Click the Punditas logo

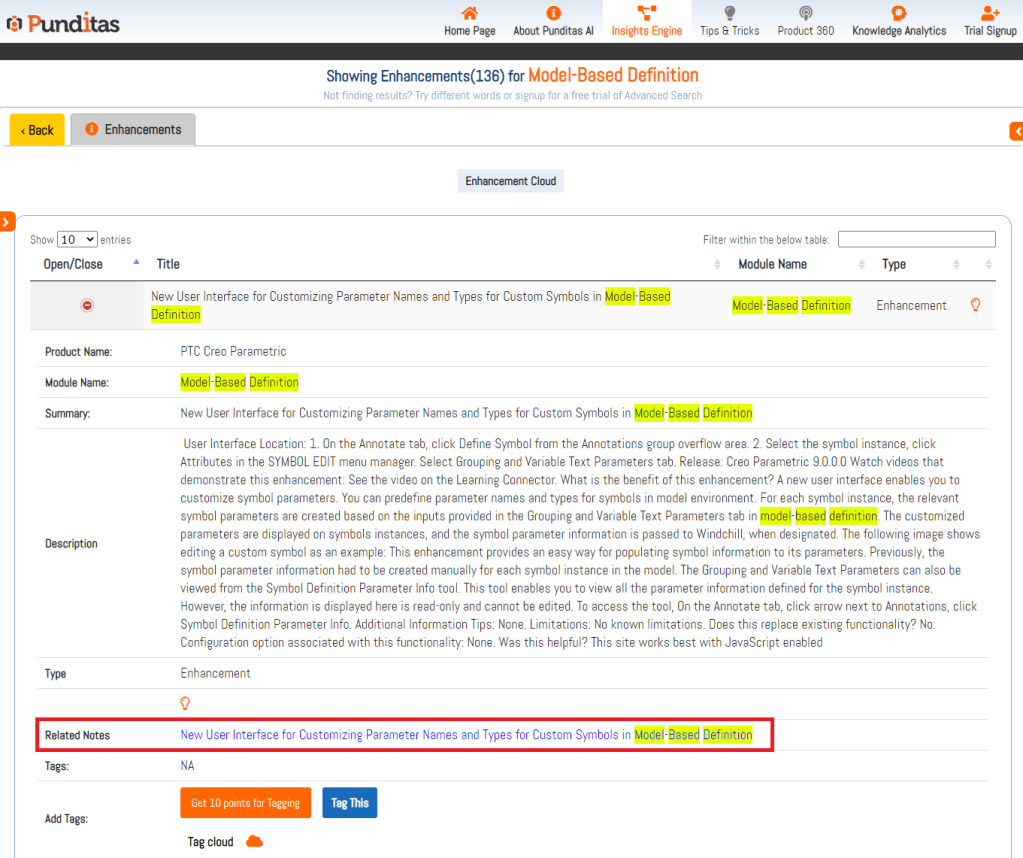pyautogui.click(x=63, y=22)
